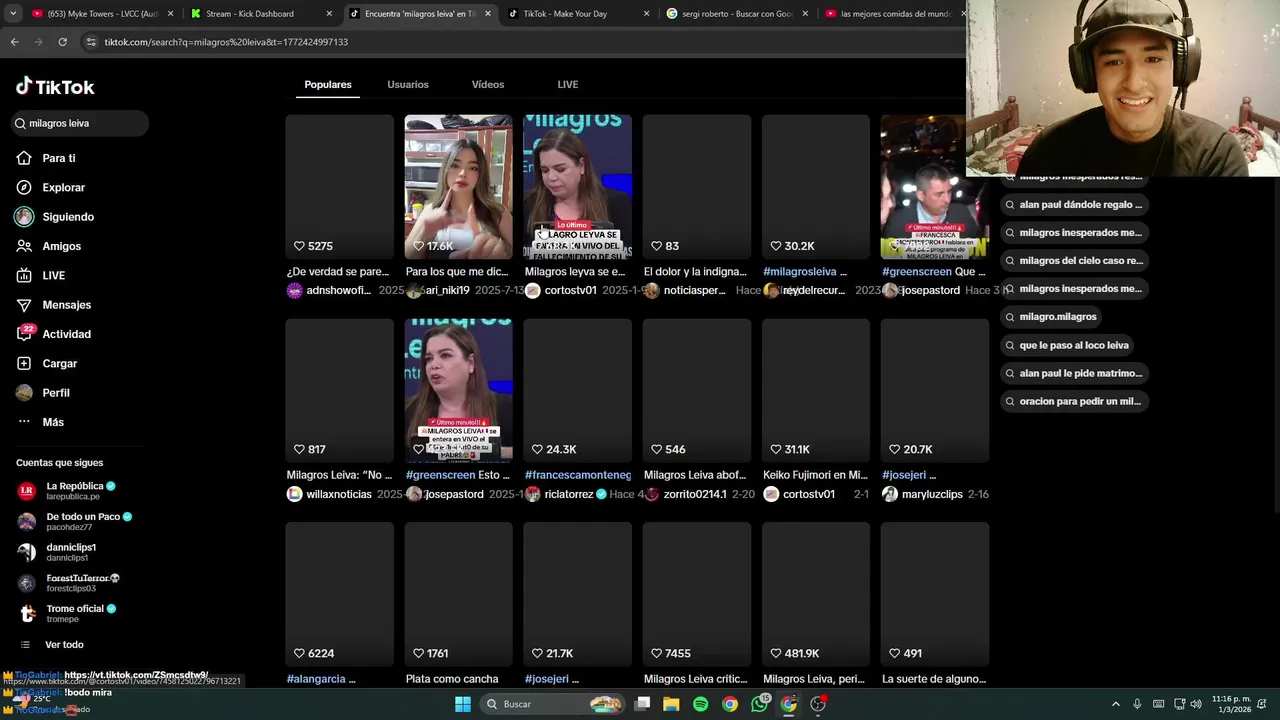Screen dimensions: 1280x720
Task: Click the TikTok search field
Action: click(80, 123)
